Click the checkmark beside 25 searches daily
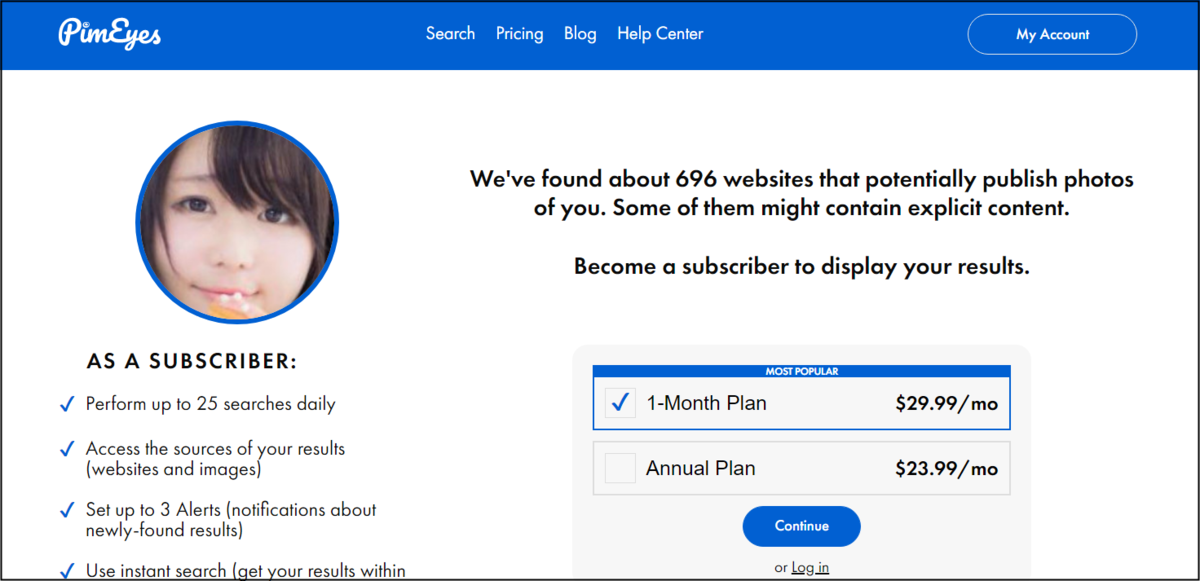Screen dimensions: 1200x581 point(67,405)
